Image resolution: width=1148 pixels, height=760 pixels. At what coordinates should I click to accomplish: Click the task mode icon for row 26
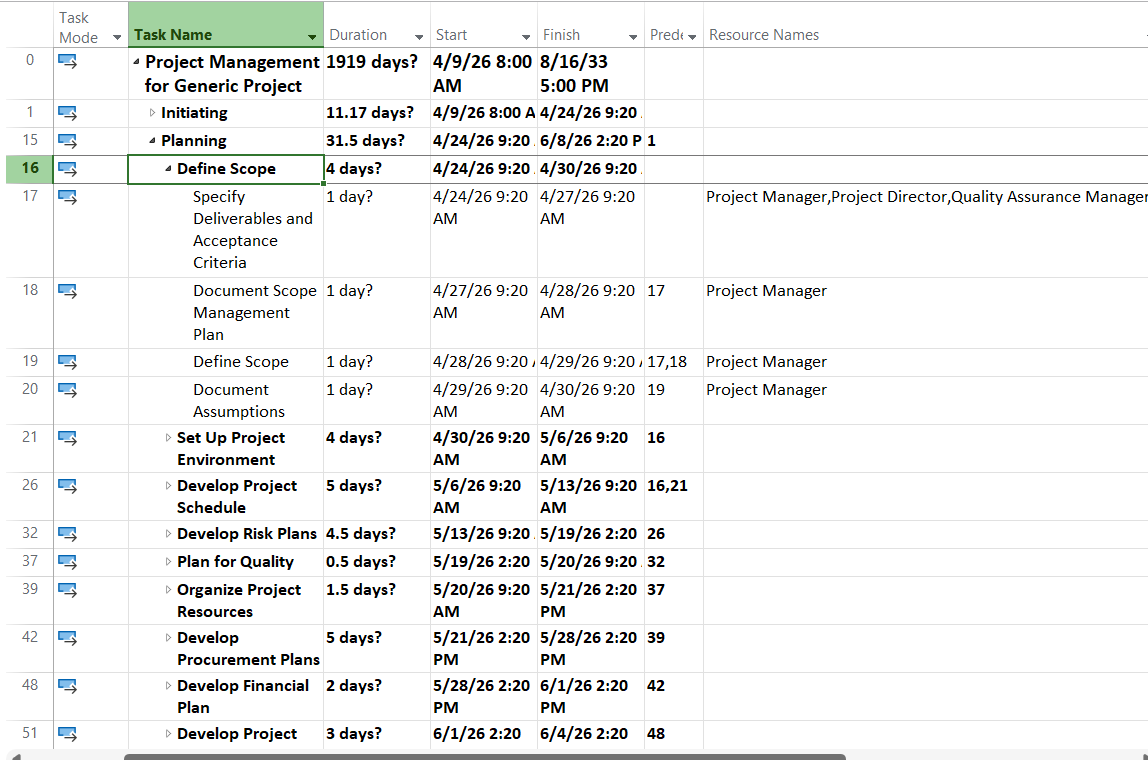pos(67,486)
